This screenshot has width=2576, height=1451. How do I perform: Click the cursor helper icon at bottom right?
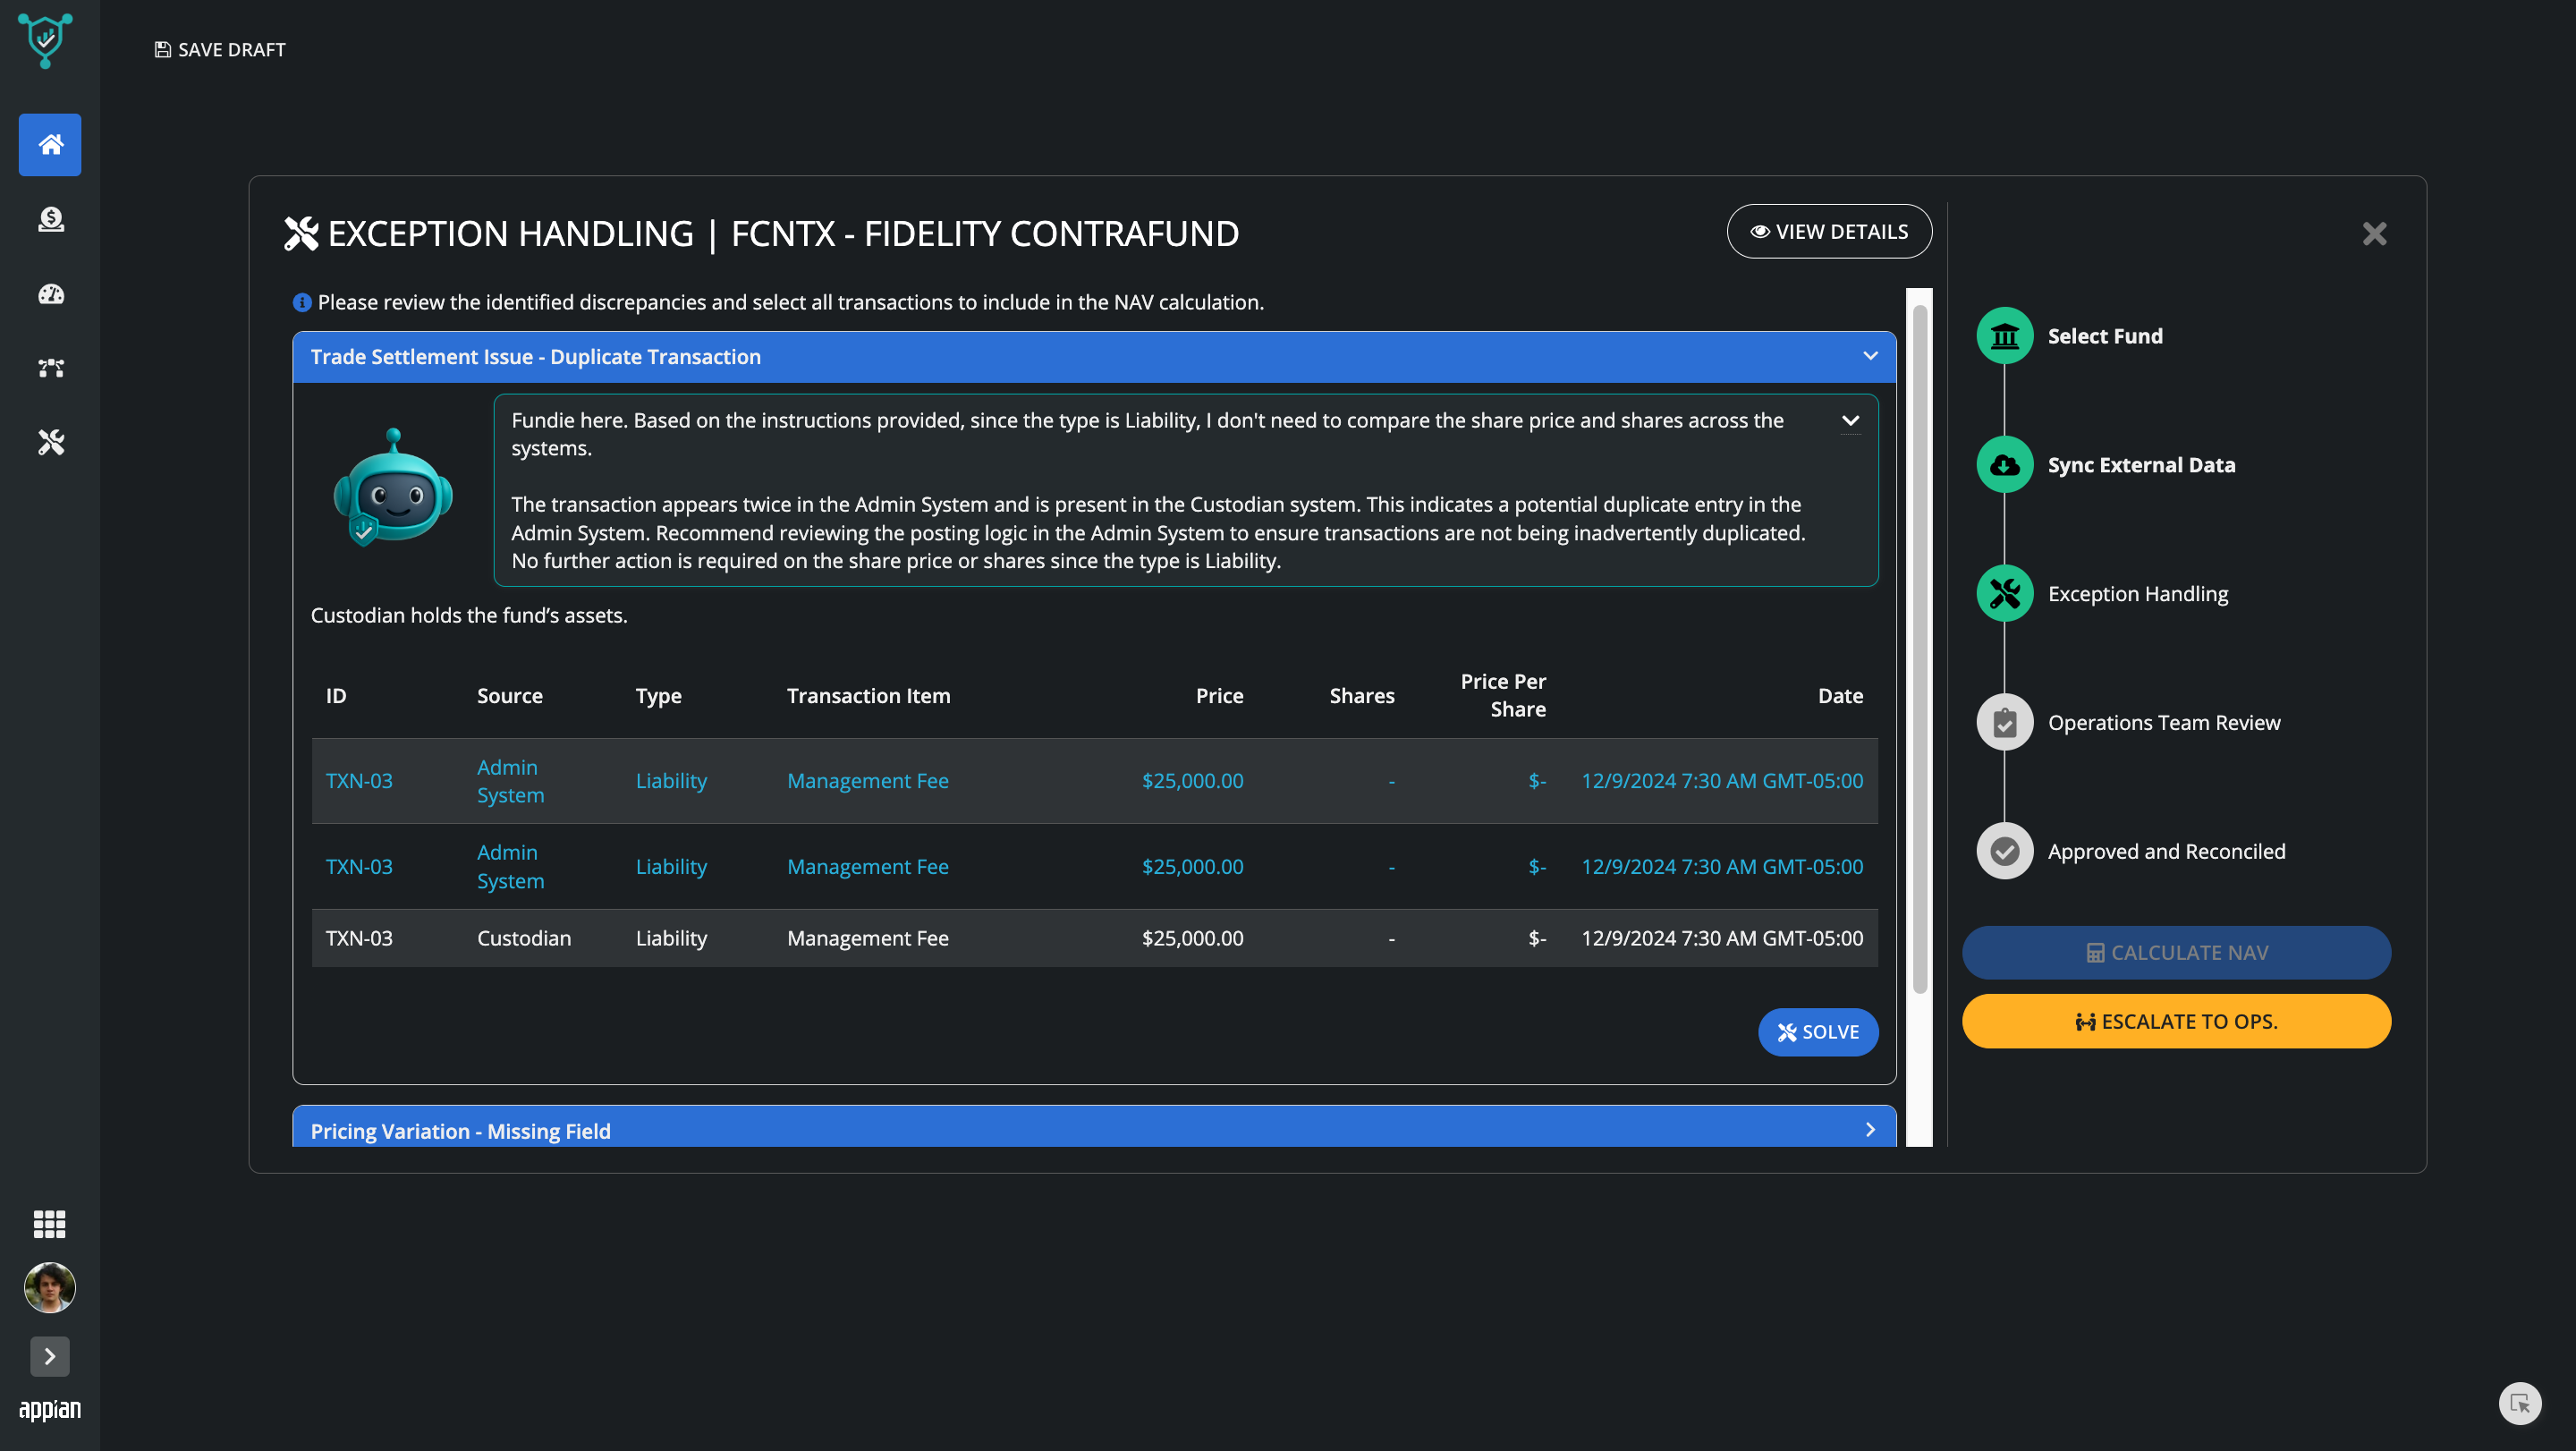click(x=2519, y=1403)
